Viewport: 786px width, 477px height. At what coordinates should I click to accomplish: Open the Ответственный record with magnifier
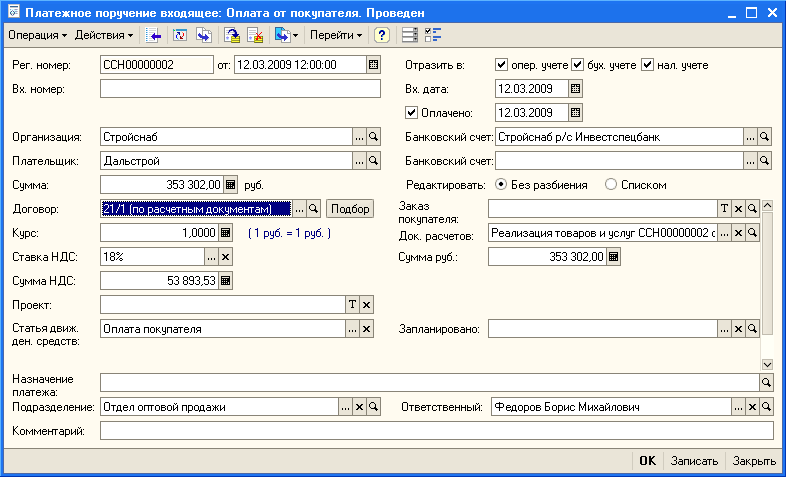point(766,407)
